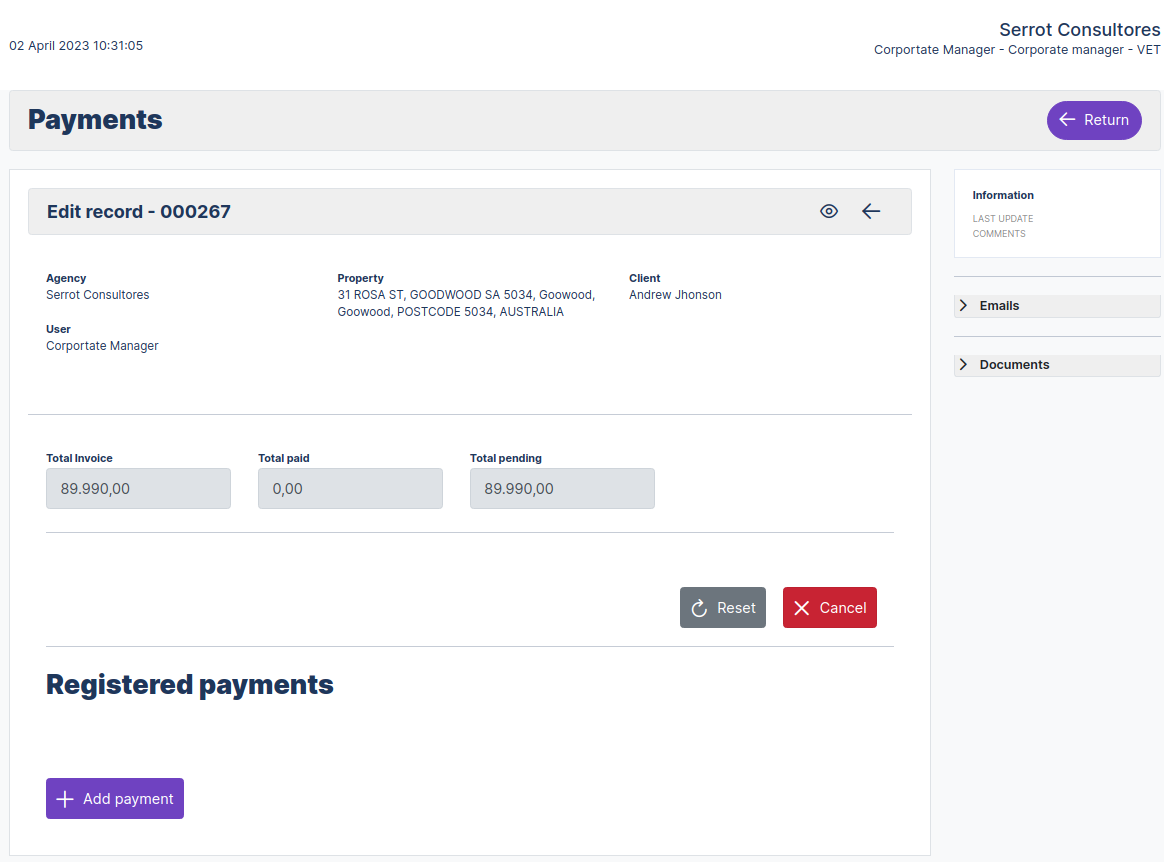1164x862 pixels.
Task: Select the client Andrew Jhonson link
Action: coord(675,294)
